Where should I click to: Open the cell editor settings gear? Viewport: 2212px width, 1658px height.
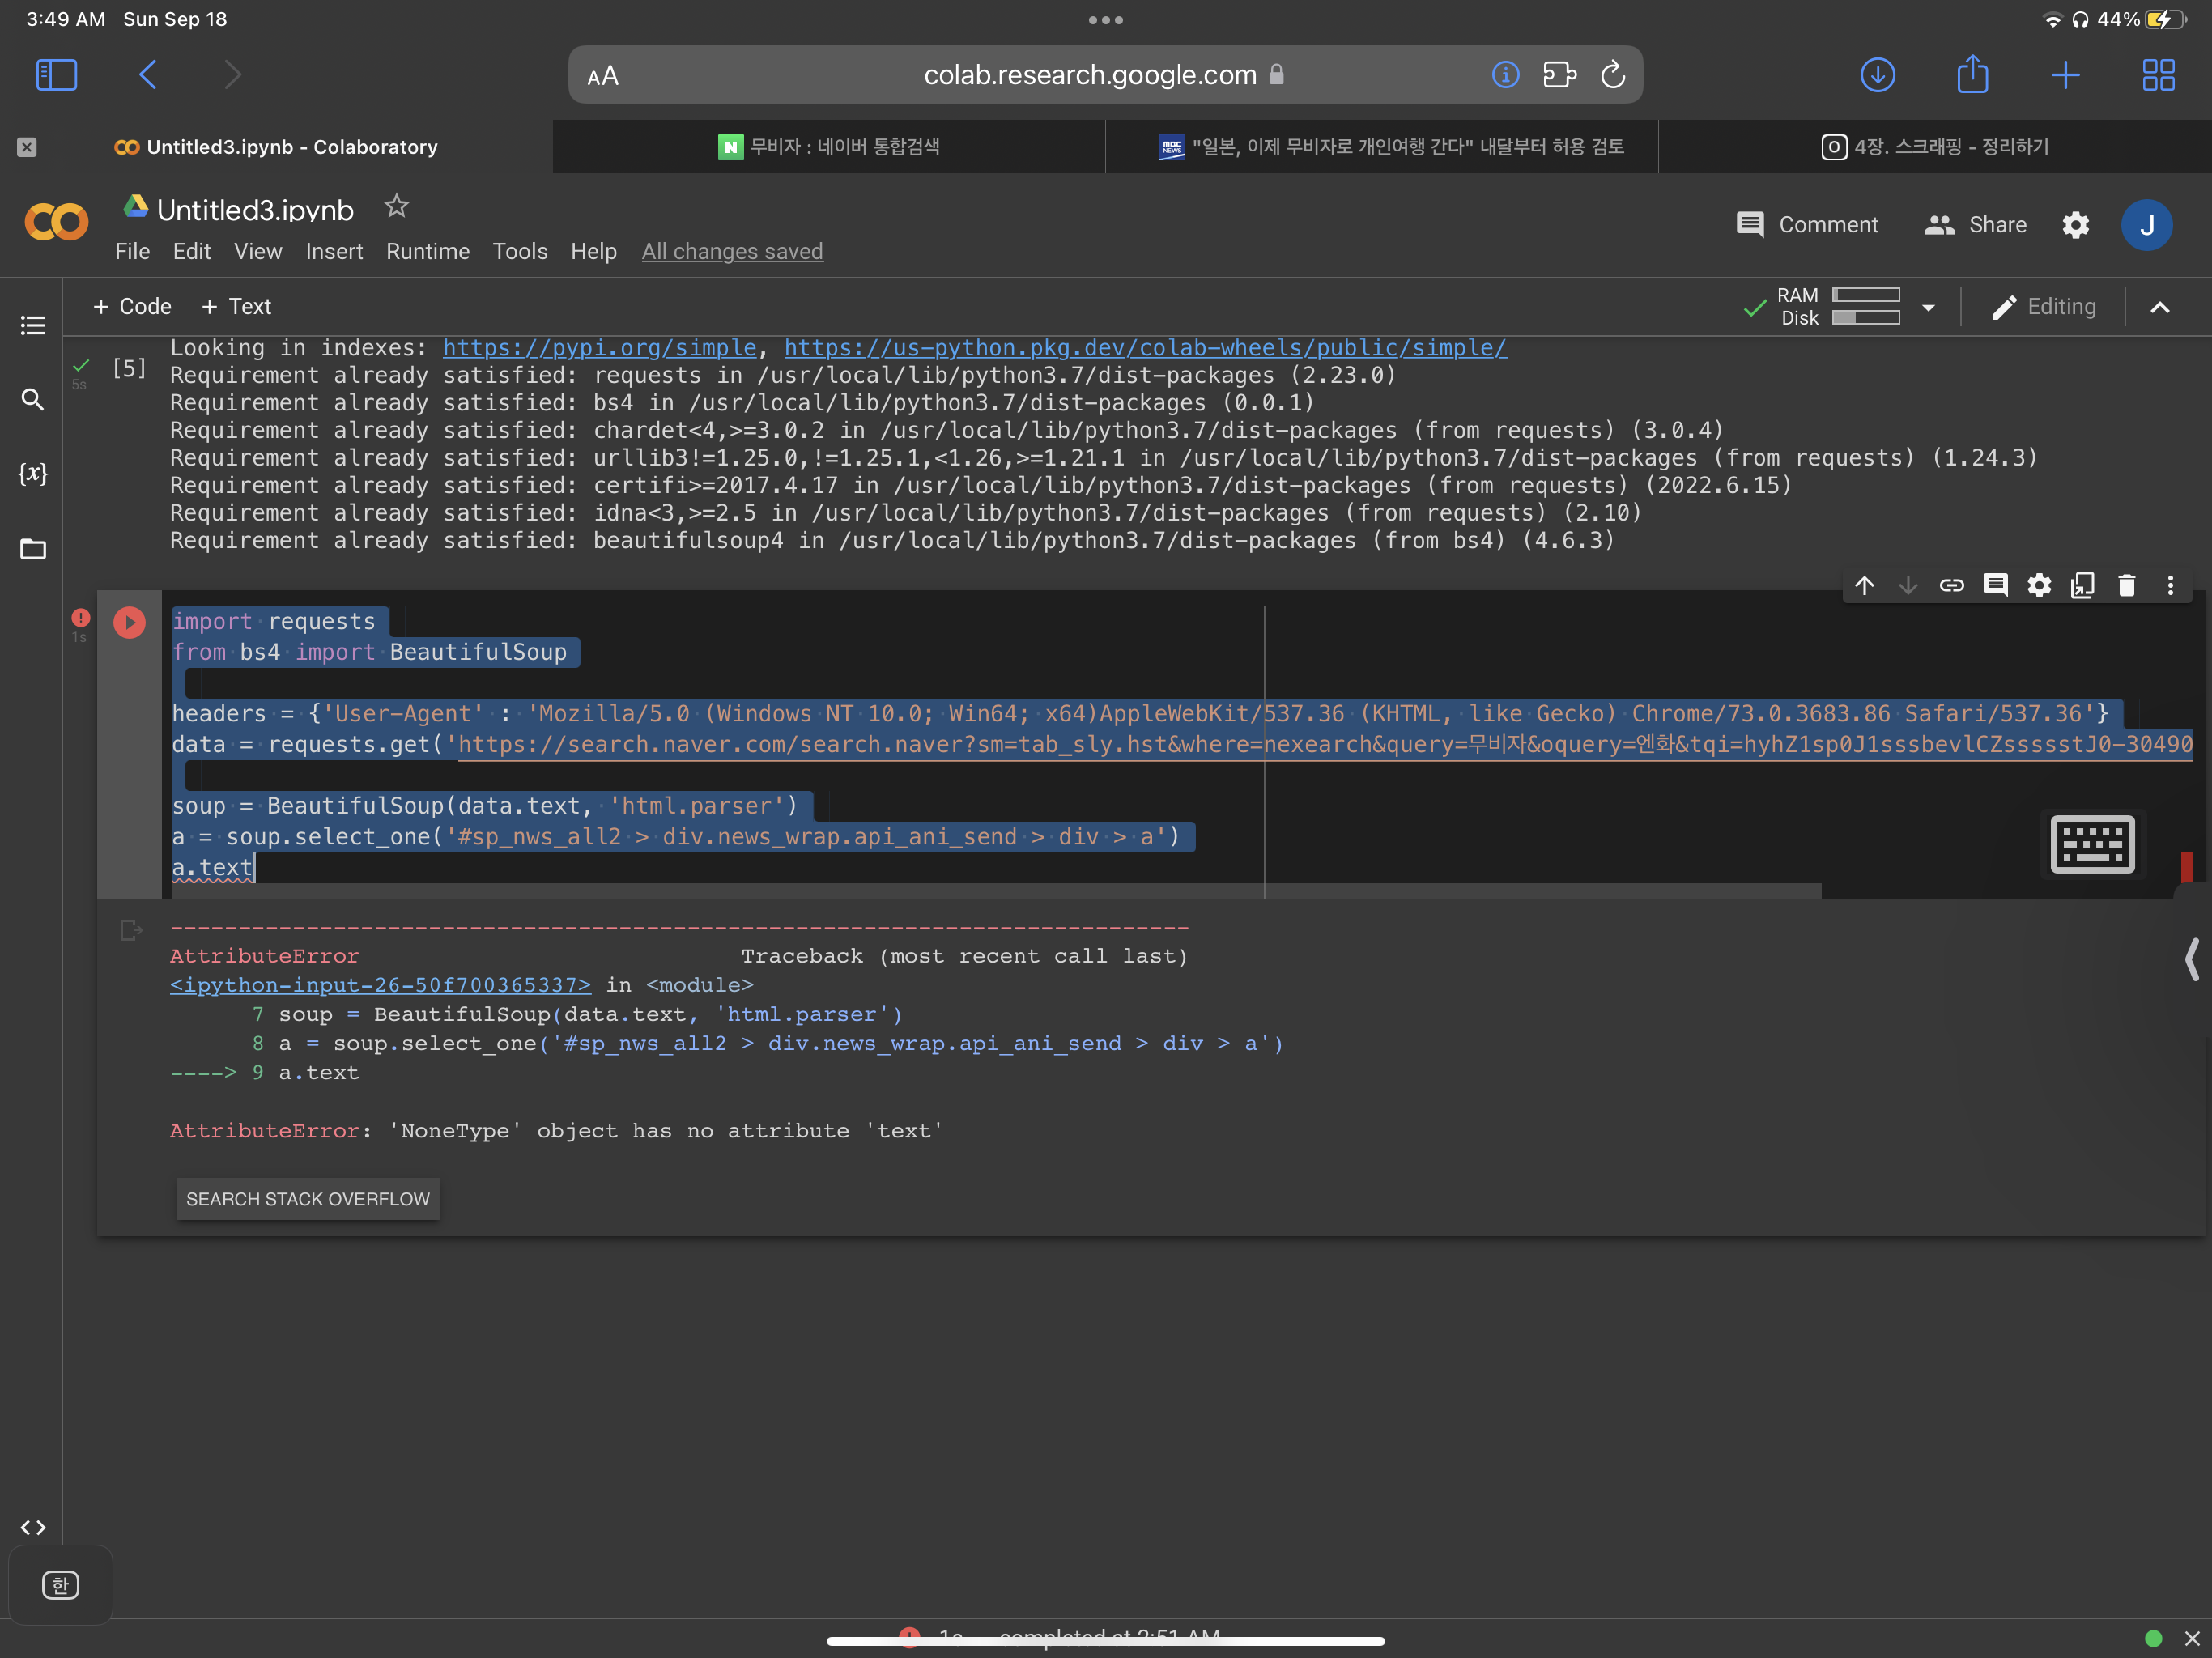coord(2039,585)
